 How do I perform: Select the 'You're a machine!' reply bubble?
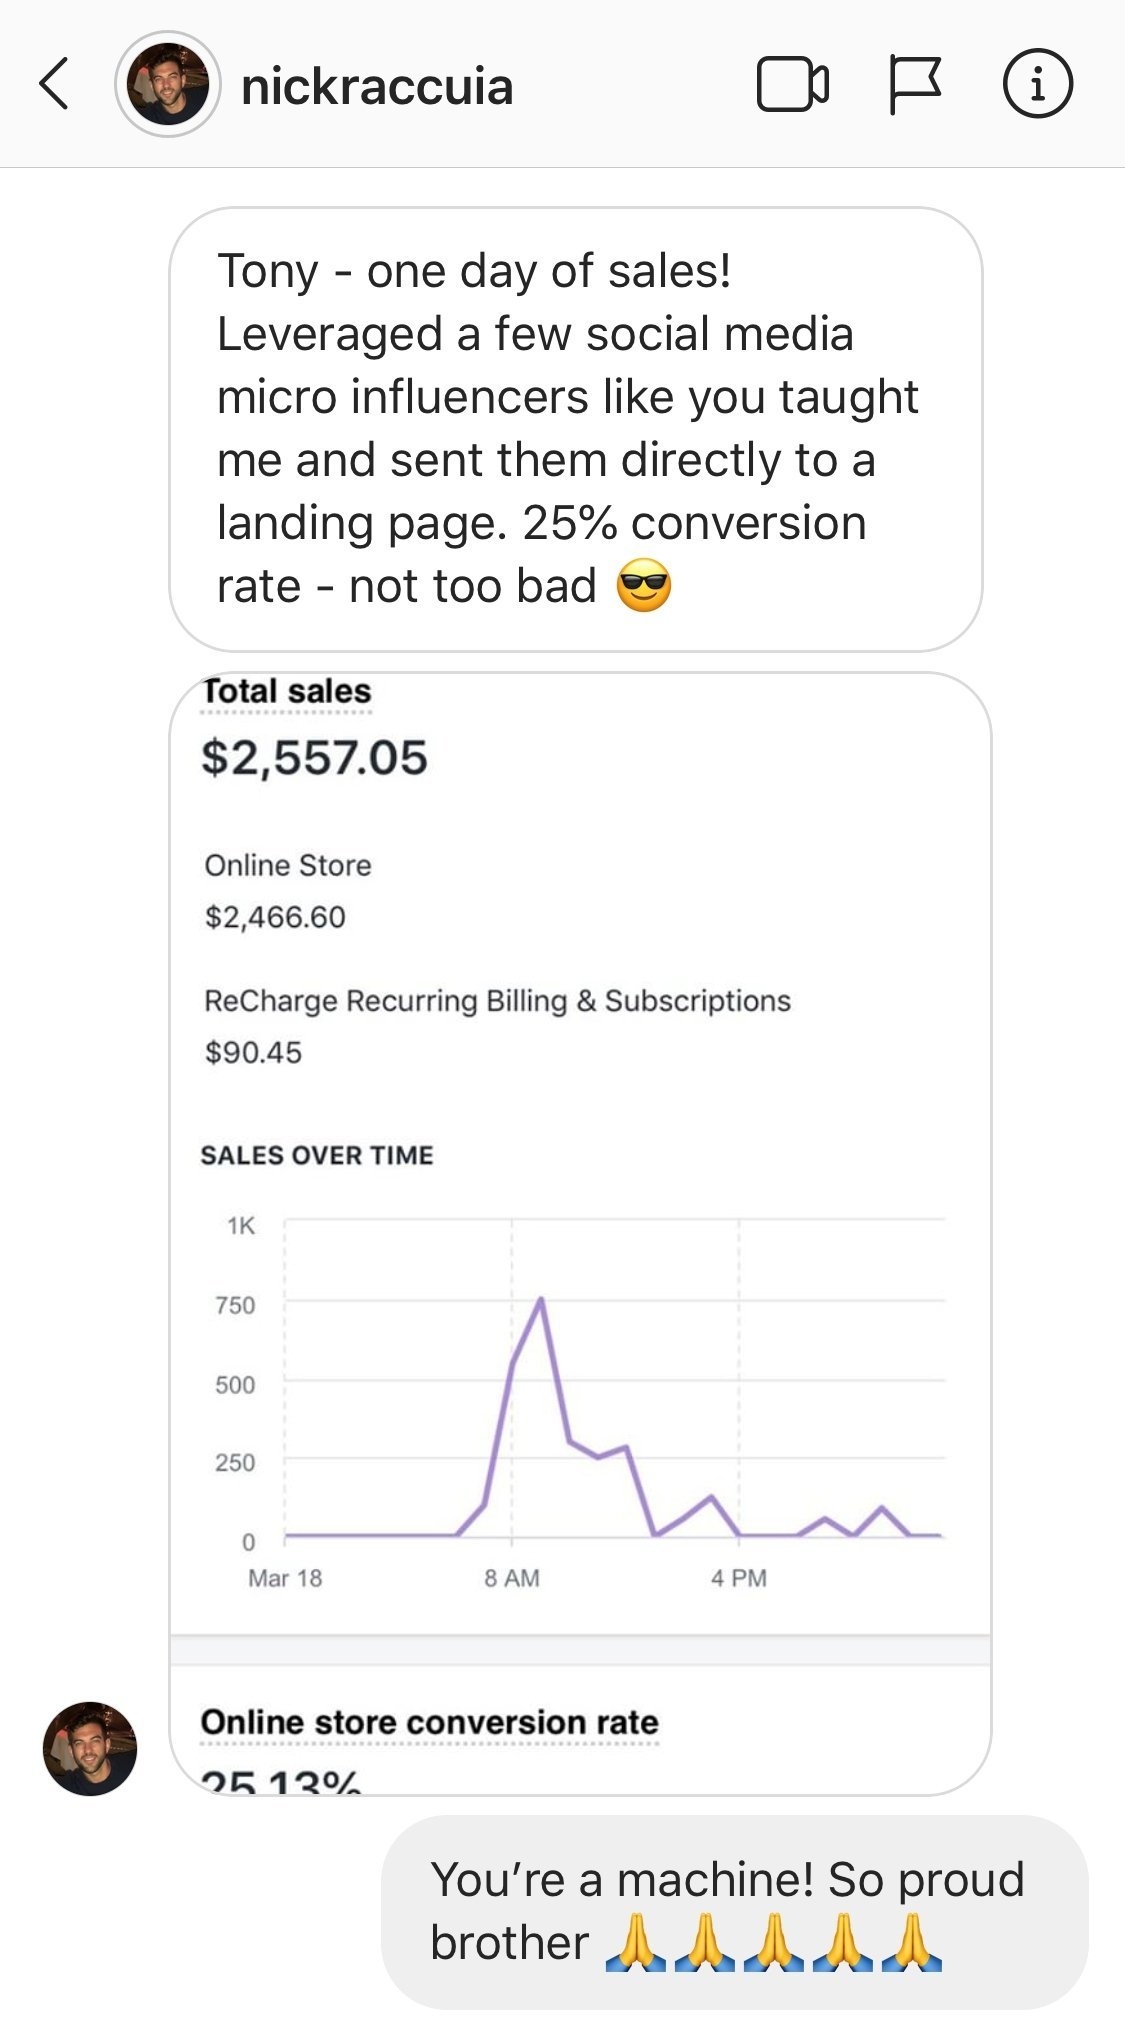(735, 1912)
